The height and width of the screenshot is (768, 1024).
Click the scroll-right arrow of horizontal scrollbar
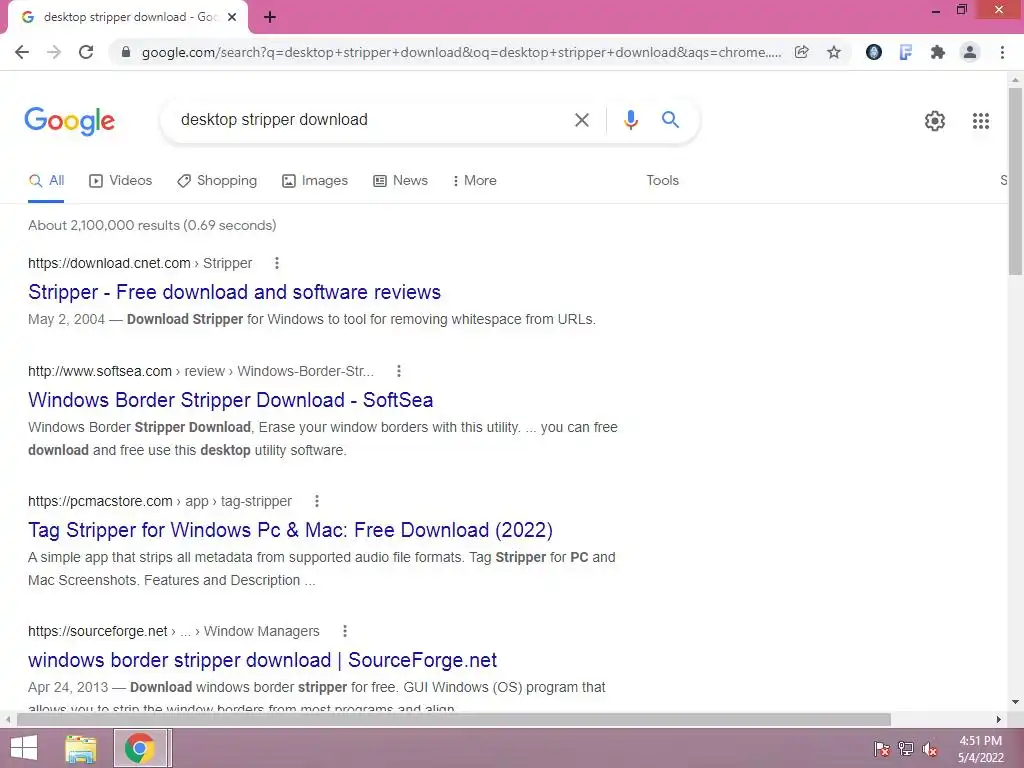[x=999, y=719]
